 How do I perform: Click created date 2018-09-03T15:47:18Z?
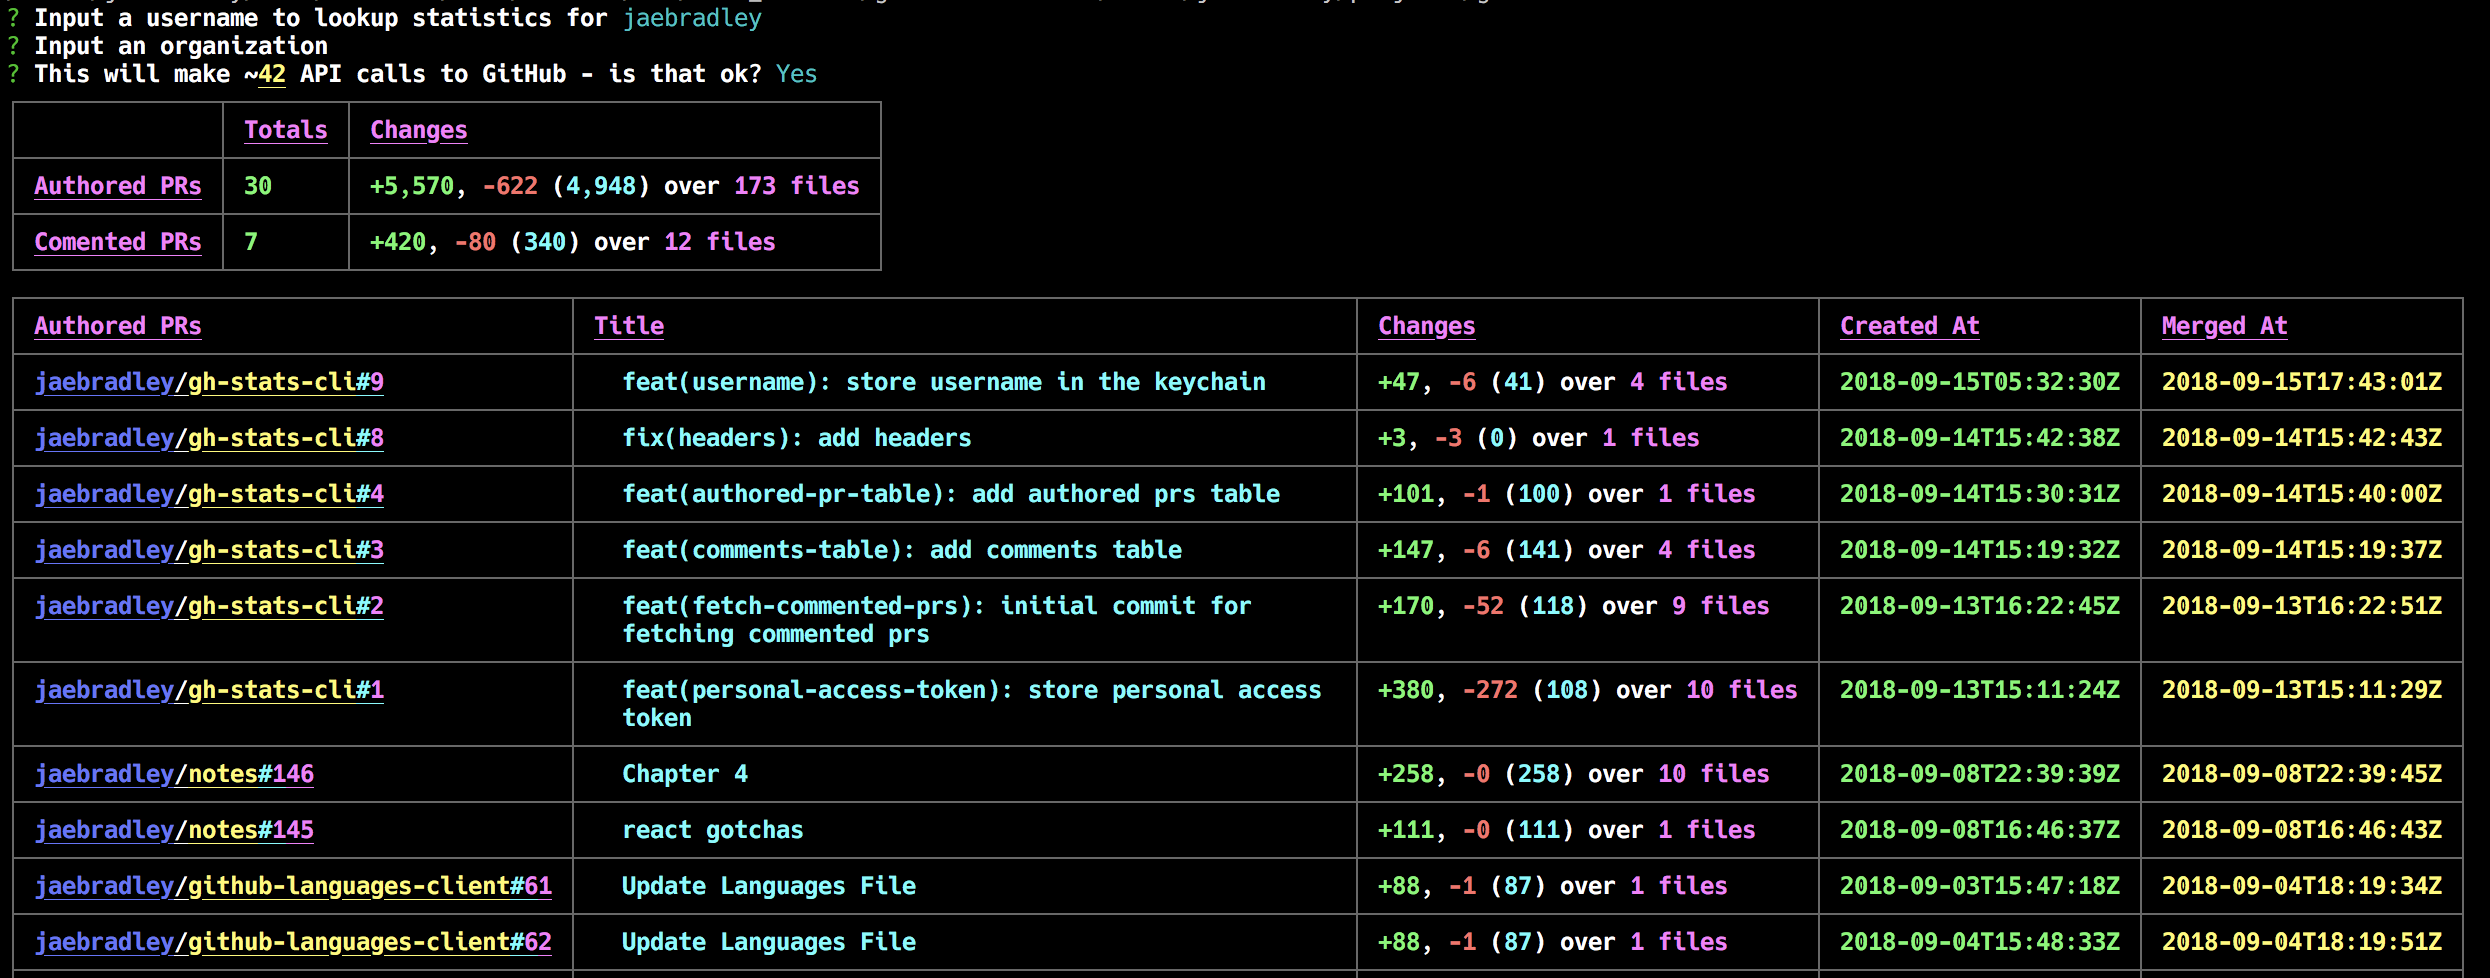1980,886
